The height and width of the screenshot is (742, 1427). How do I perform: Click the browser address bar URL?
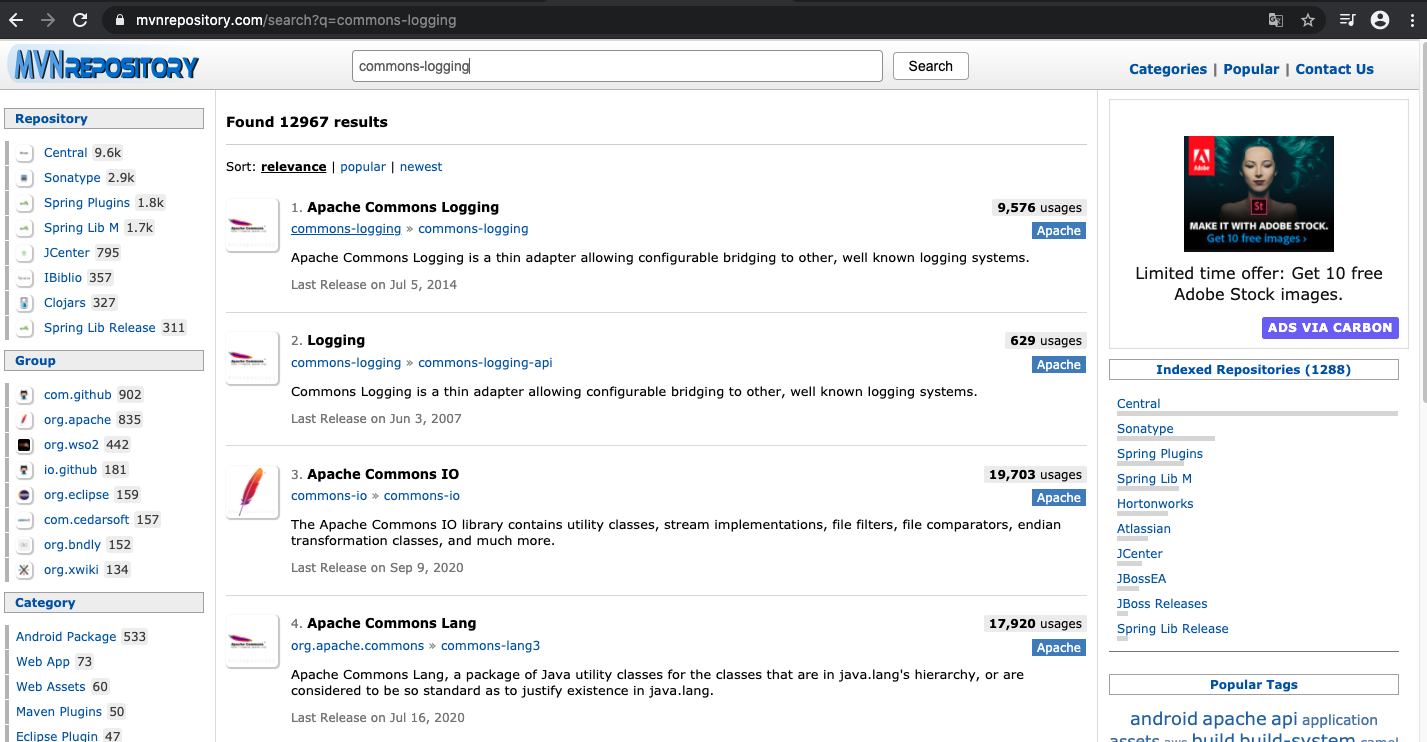click(x=296, y=20)
